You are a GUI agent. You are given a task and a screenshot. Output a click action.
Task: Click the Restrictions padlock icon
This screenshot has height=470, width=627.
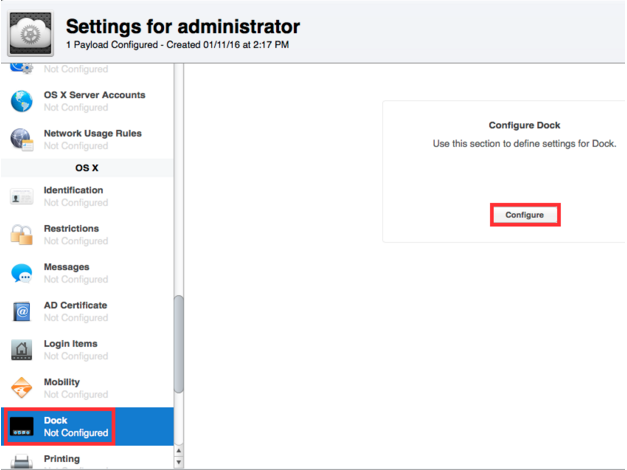[22, 235]
